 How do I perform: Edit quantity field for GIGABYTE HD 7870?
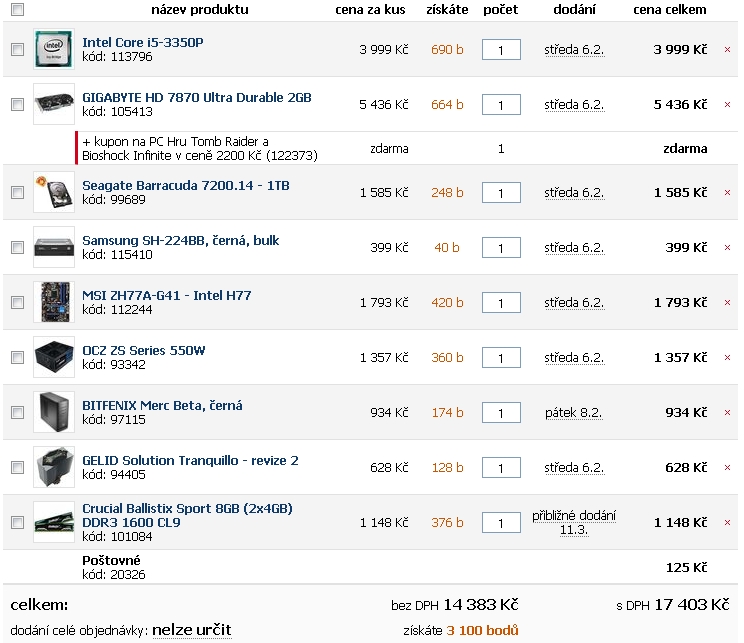tap(501, 105)
